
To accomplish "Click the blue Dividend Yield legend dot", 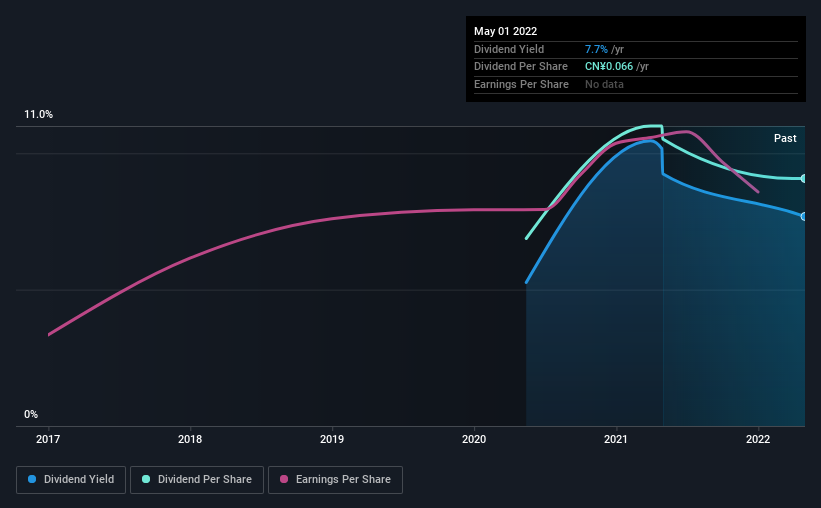I will coord(32,479).
